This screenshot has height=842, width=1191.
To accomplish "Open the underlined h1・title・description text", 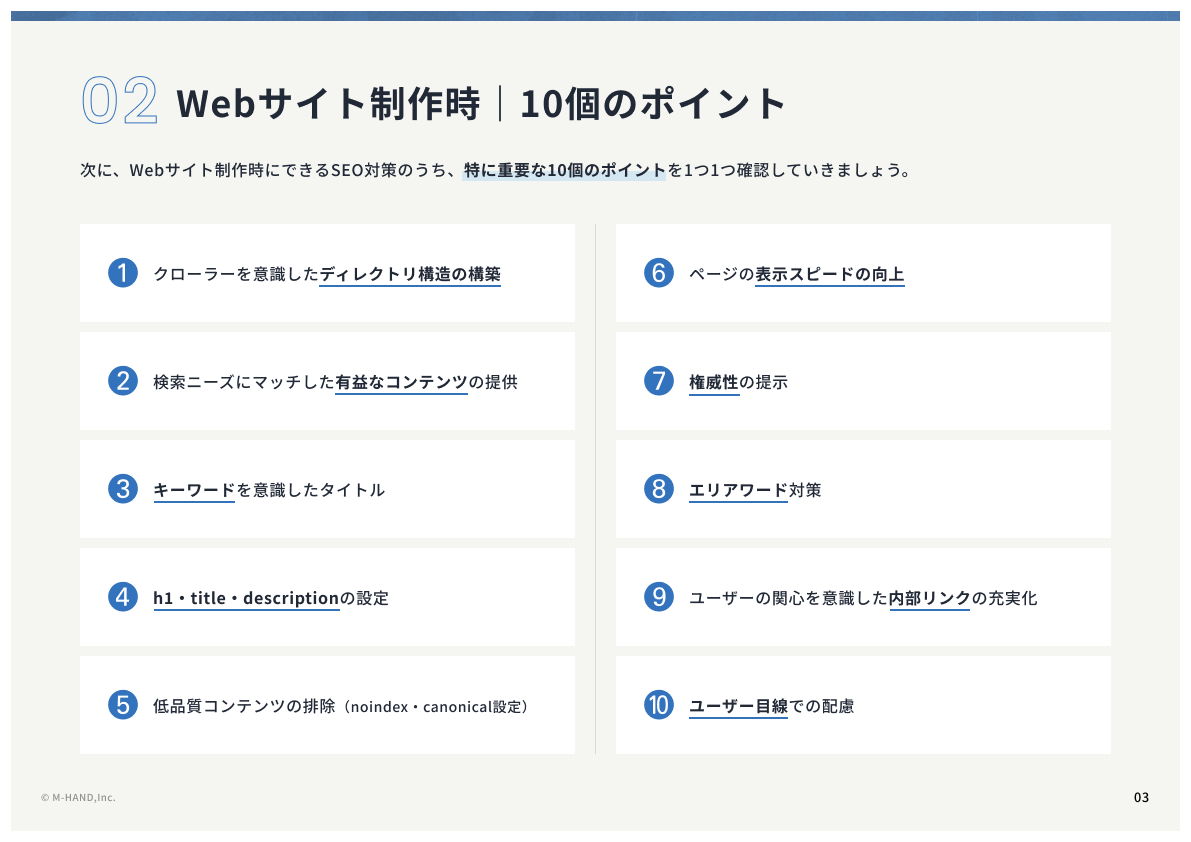I will pos(246,598).
